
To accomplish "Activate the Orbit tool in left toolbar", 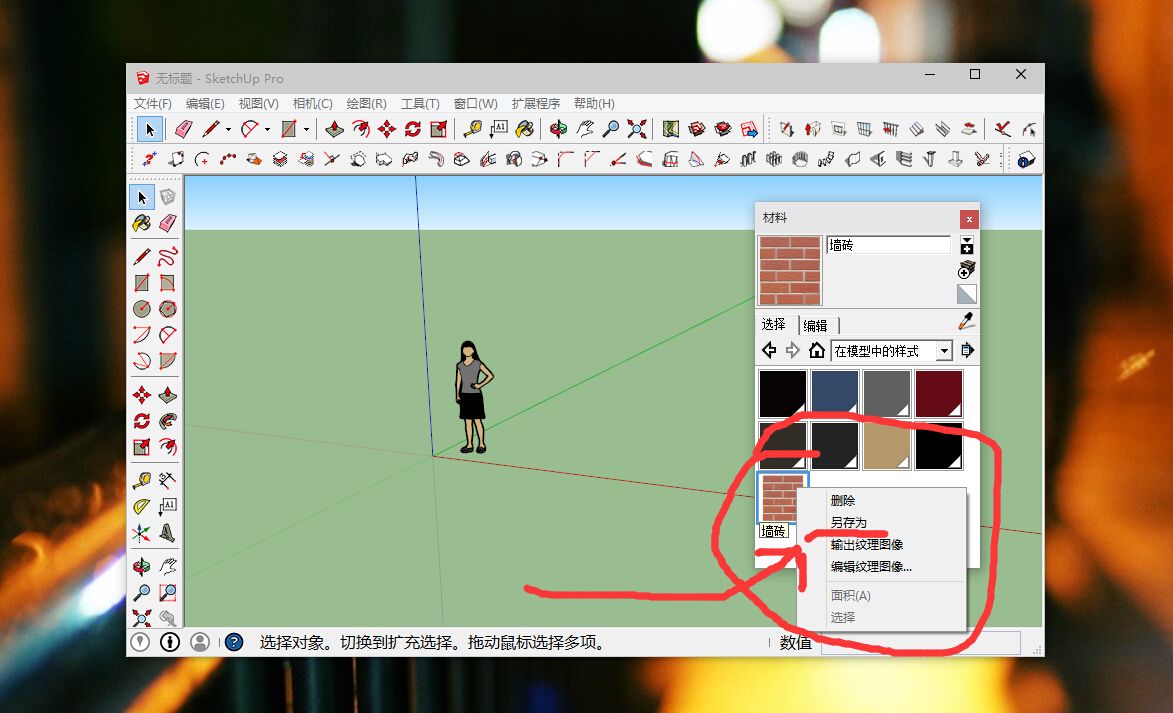I will (142, 566).
